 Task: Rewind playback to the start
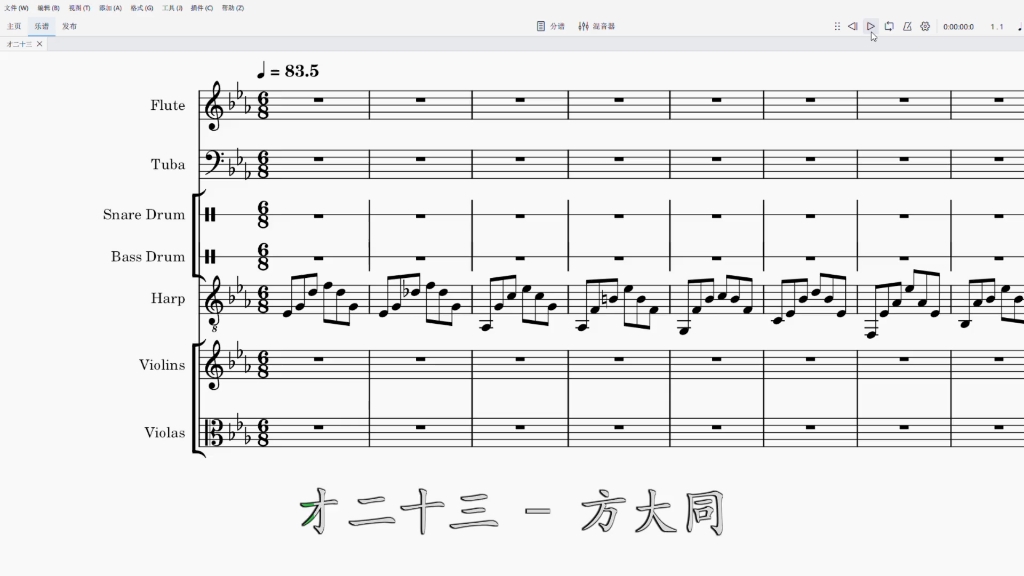pos(852,26)
